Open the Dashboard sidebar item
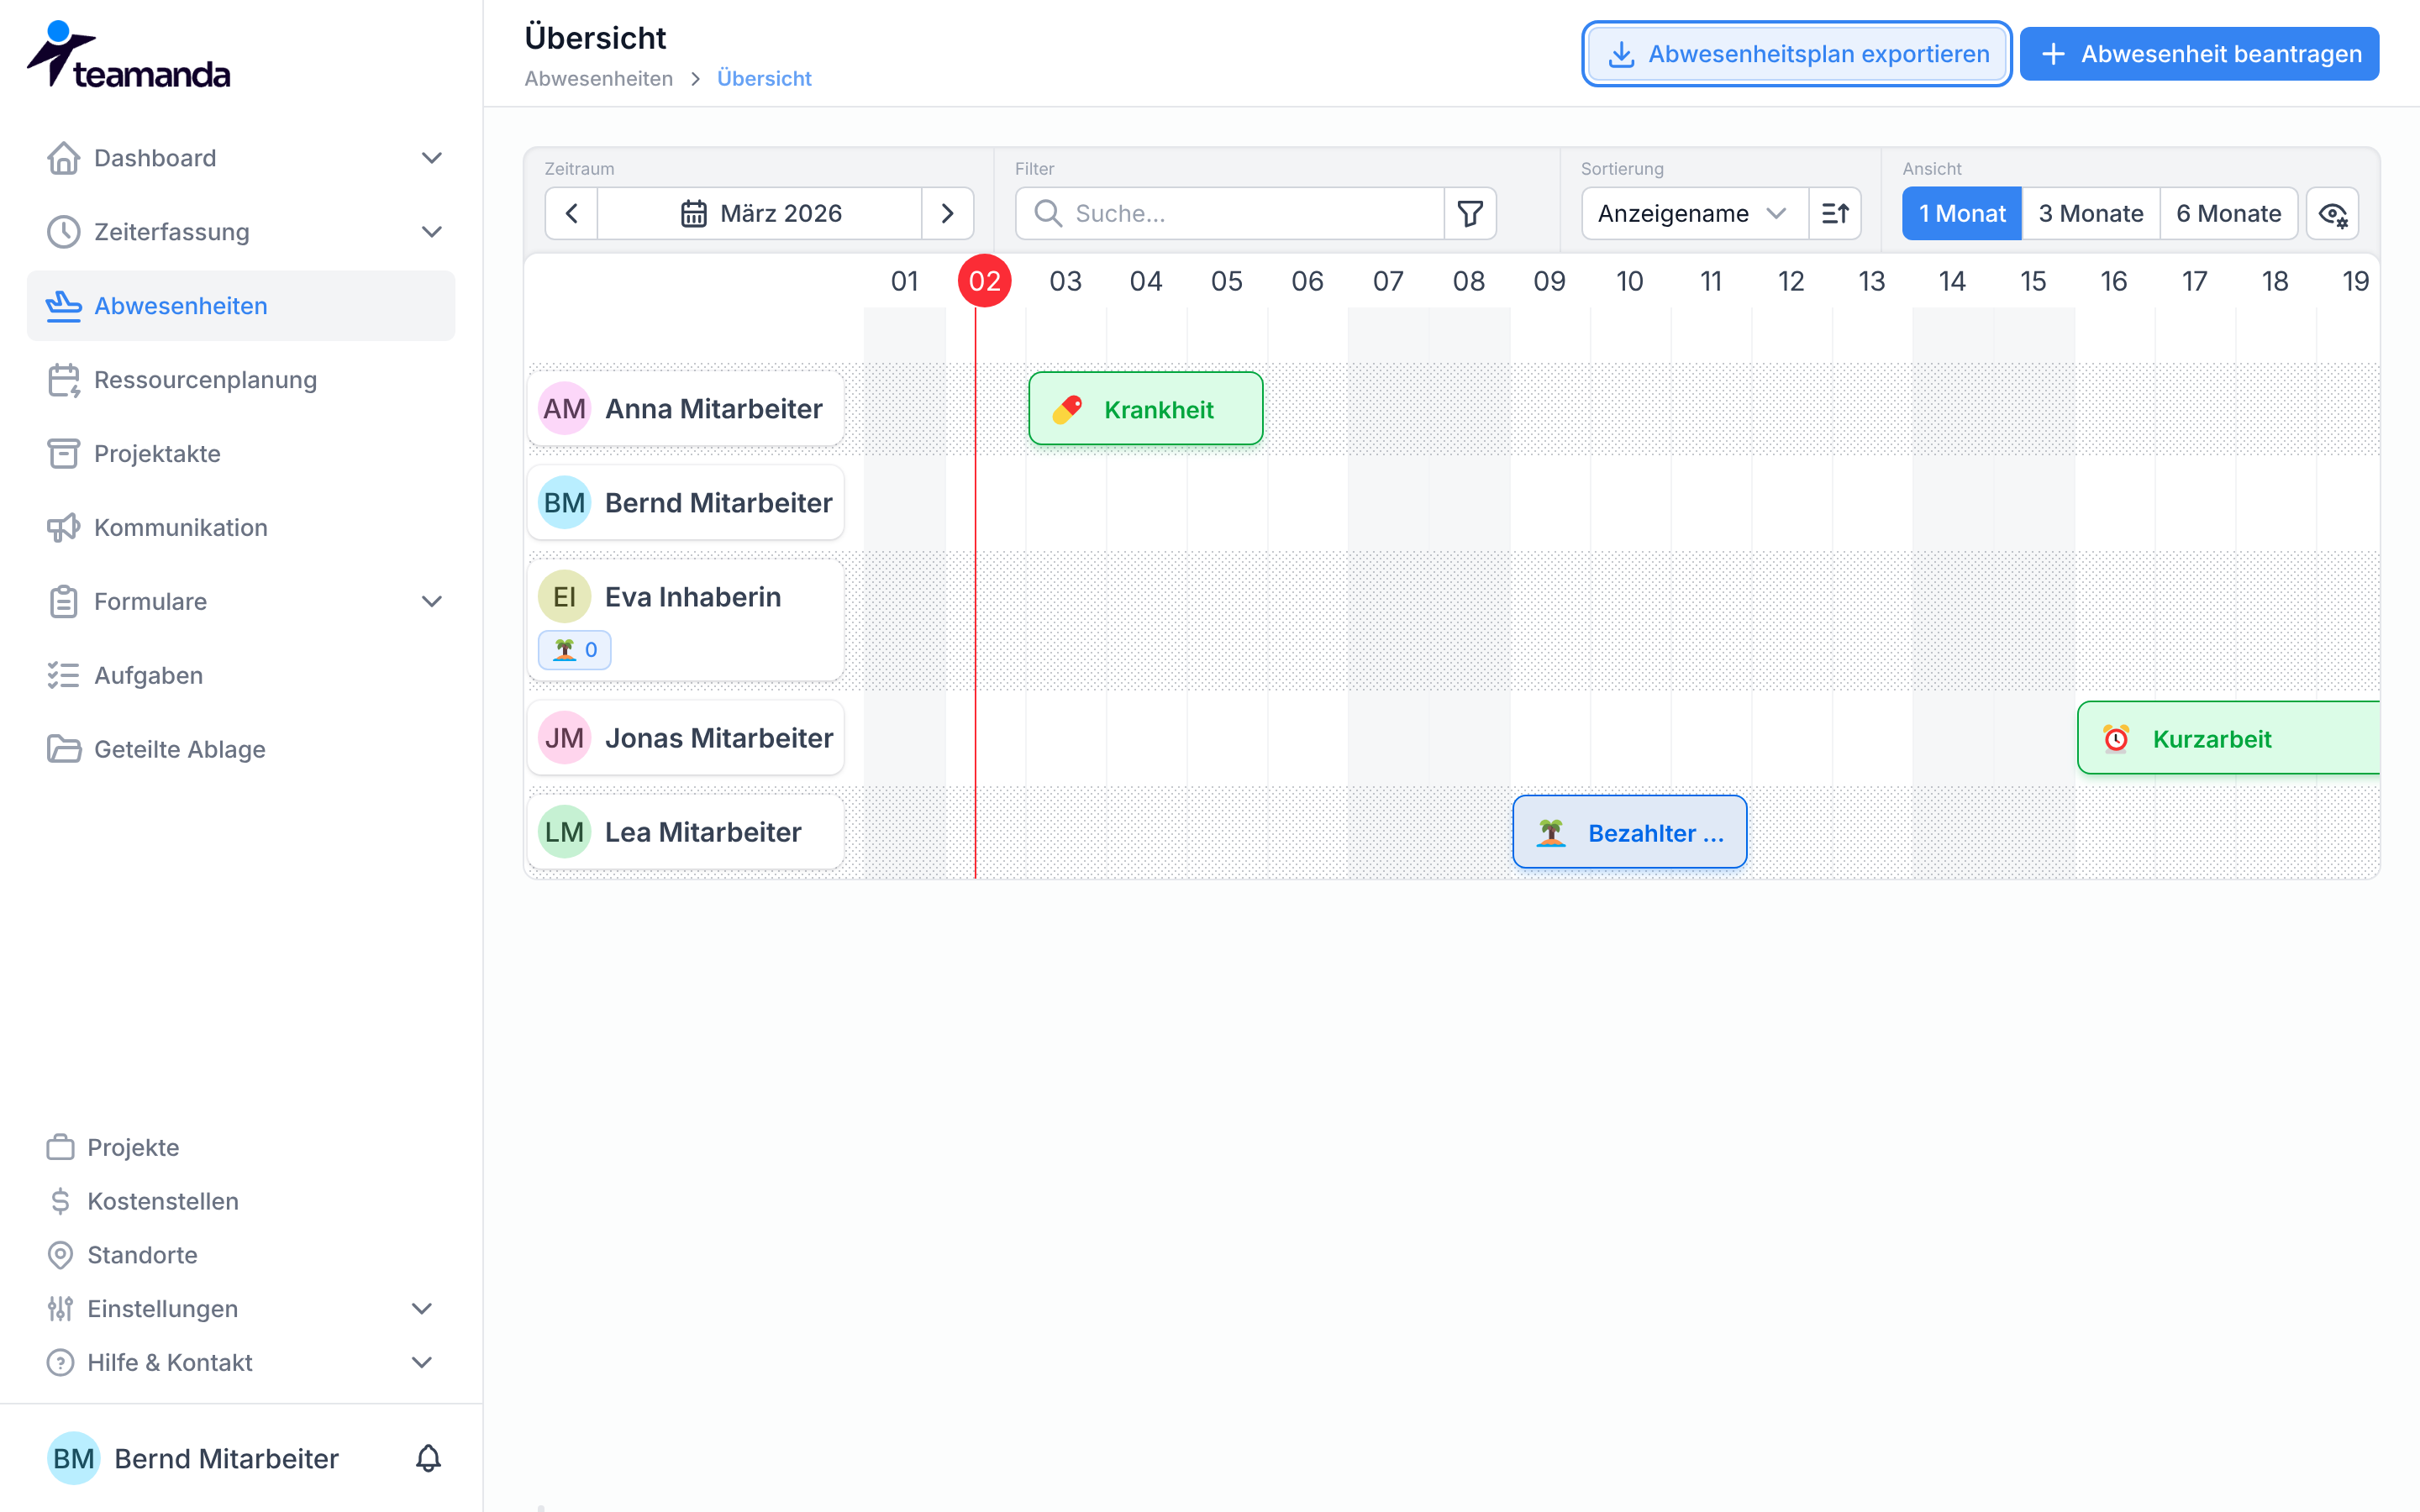 click(x=240, y=158)
